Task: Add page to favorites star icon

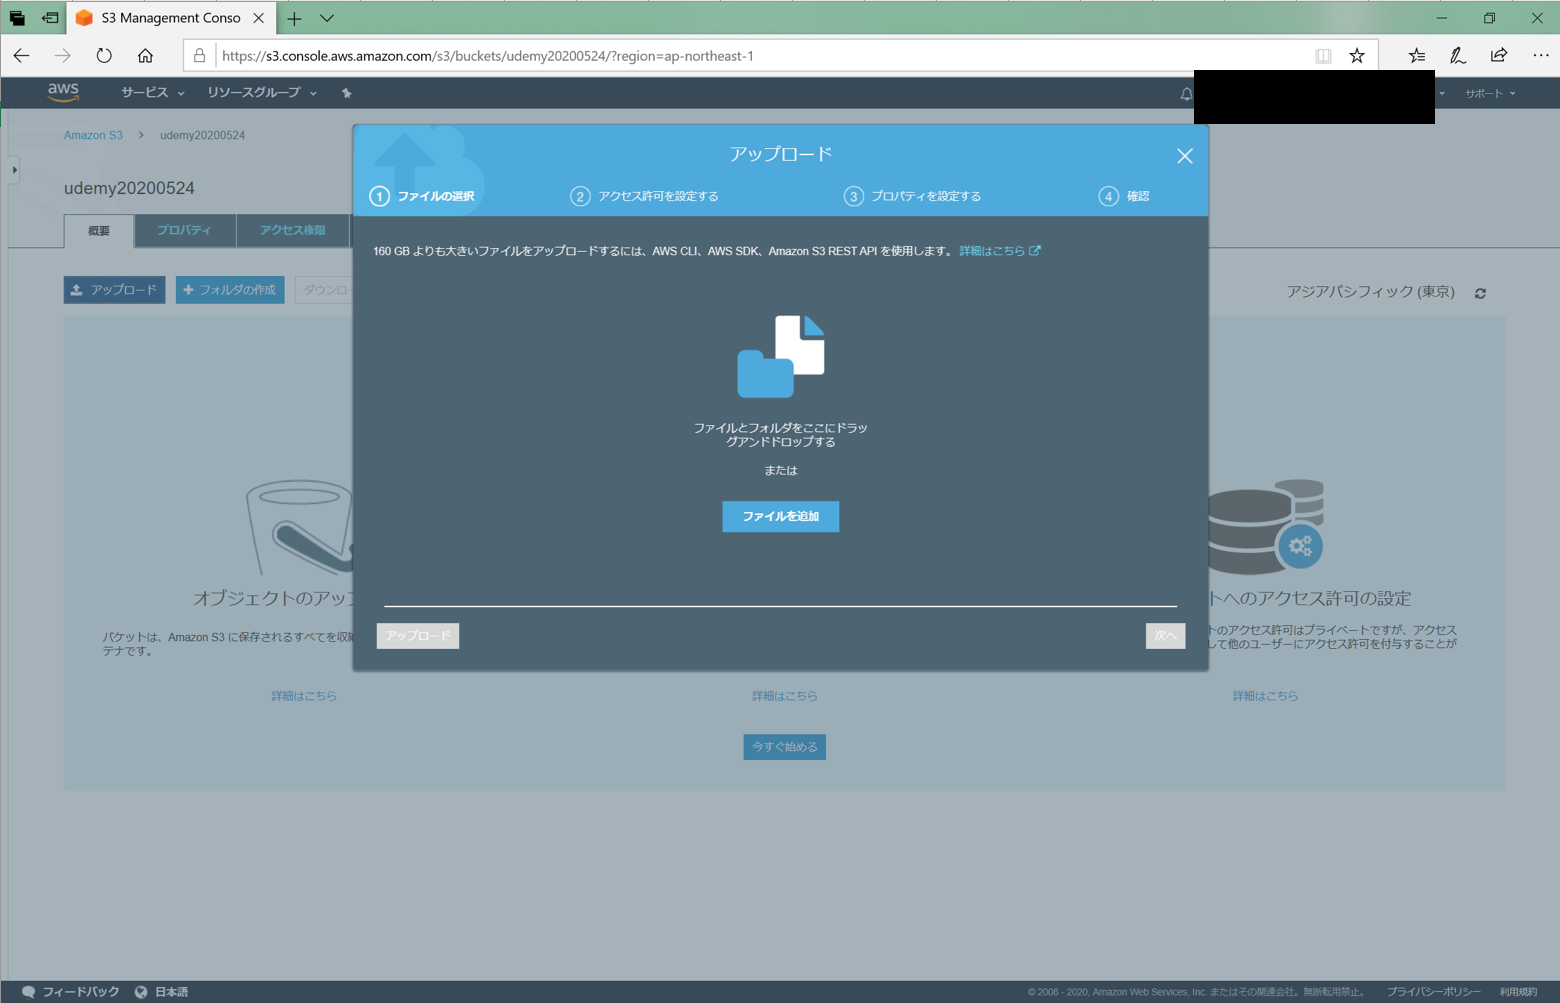Action: point(1357,56)
